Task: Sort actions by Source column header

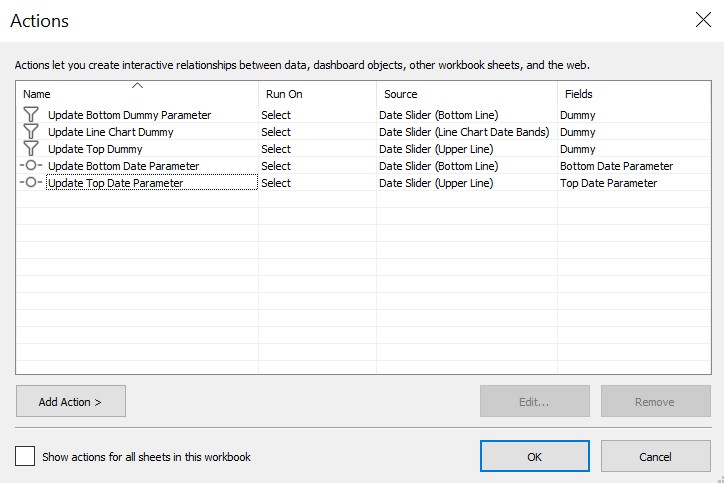Action: [400, 94]
